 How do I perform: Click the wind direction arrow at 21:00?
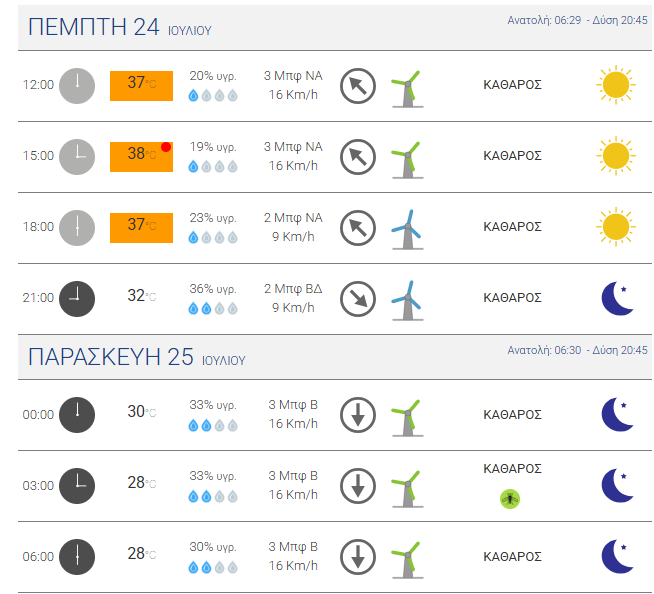tap(358, 299)
